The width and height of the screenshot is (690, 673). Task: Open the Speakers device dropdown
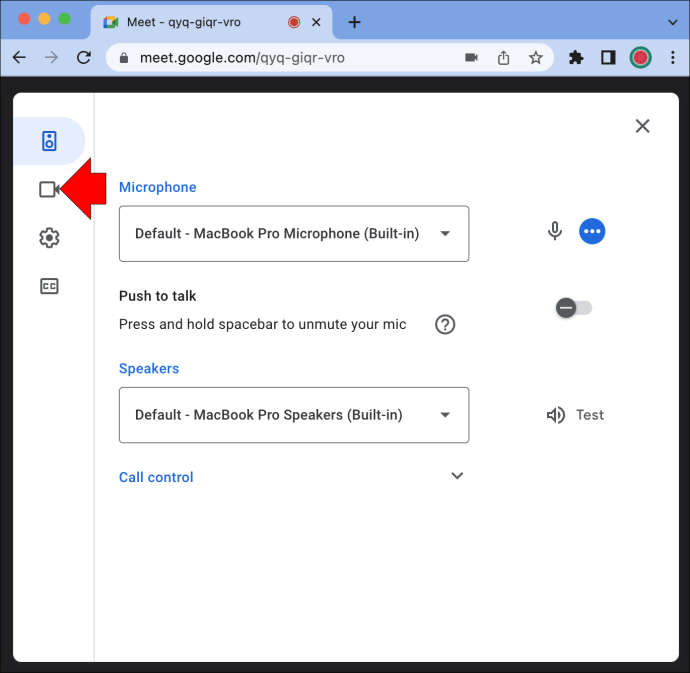point(294,415)
